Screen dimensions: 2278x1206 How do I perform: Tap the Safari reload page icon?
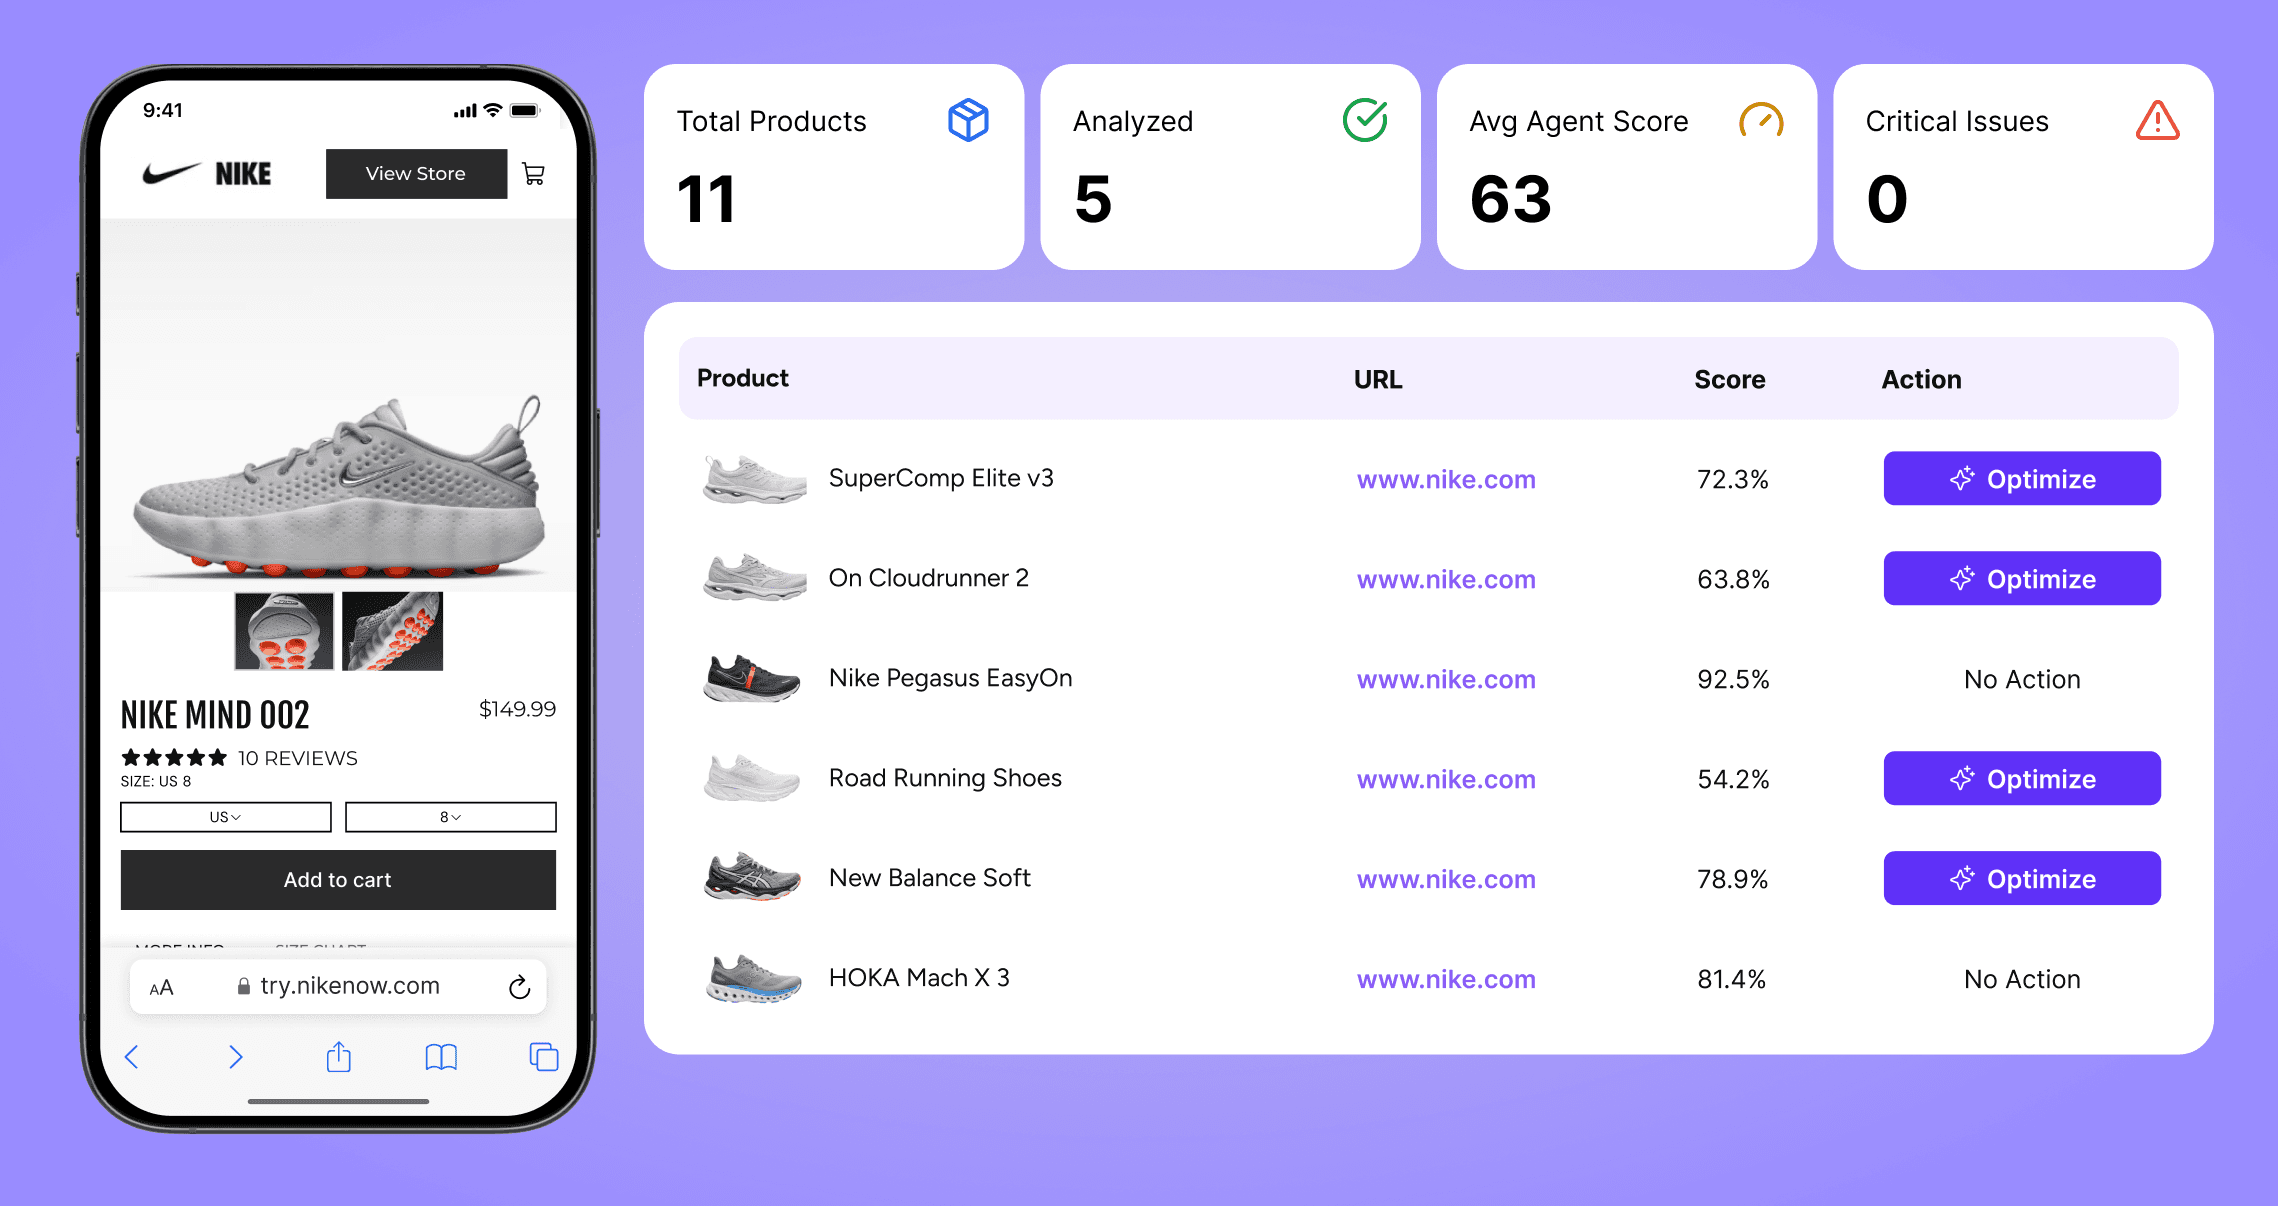519,987
